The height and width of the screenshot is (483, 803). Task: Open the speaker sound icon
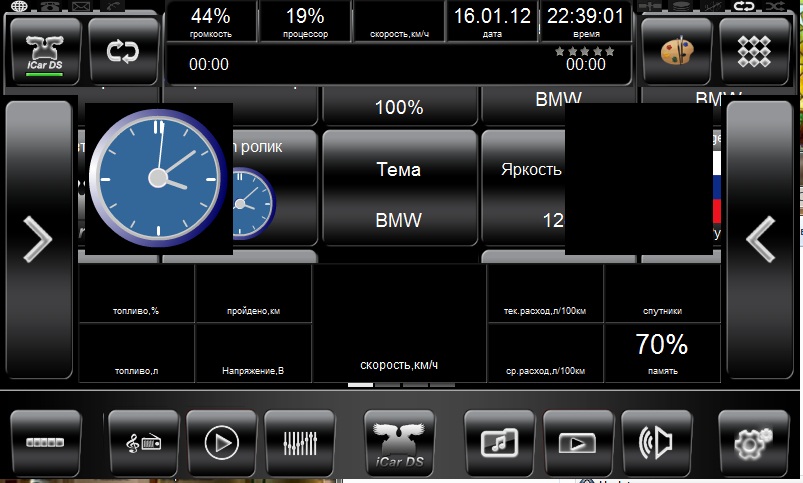click(x=656, y=441)
